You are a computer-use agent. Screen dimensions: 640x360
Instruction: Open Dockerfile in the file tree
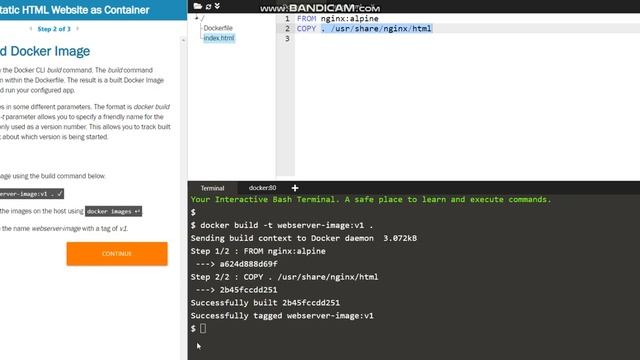coord(218,28)
